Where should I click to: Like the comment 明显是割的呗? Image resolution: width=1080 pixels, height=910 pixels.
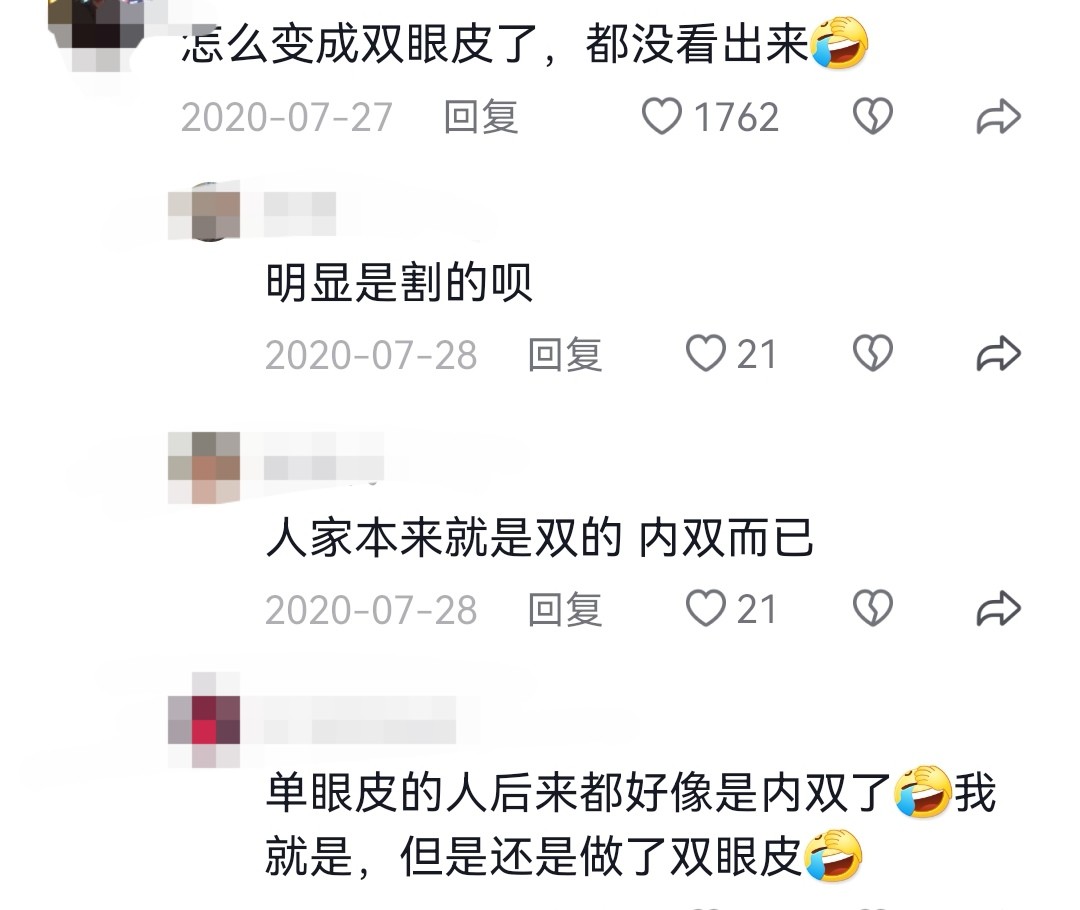coord(705,353)
